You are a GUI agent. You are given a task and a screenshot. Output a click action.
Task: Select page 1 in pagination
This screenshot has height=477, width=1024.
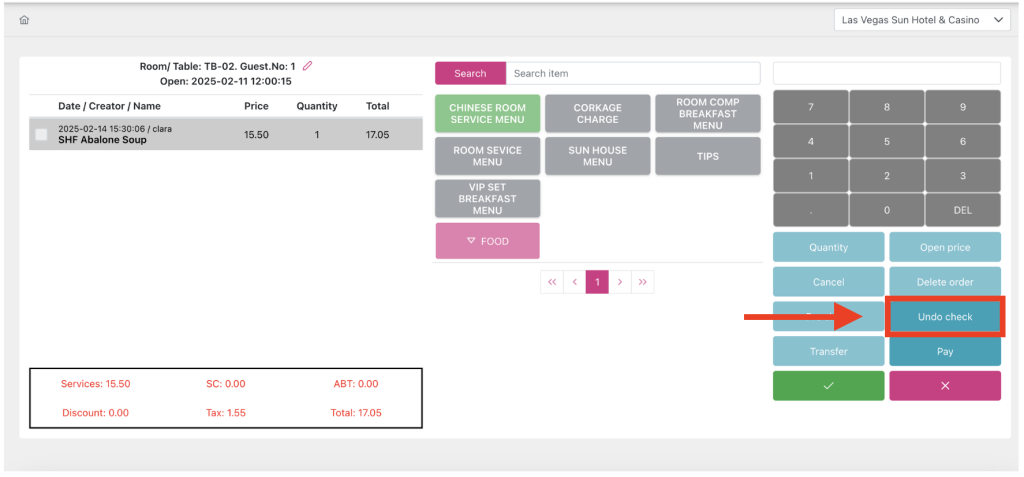coord(597,282)
